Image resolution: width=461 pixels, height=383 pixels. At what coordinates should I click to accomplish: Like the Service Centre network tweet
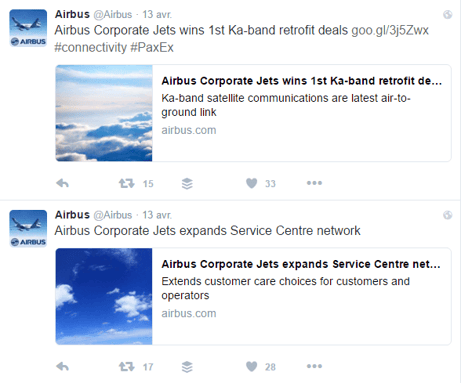(252, 366)
